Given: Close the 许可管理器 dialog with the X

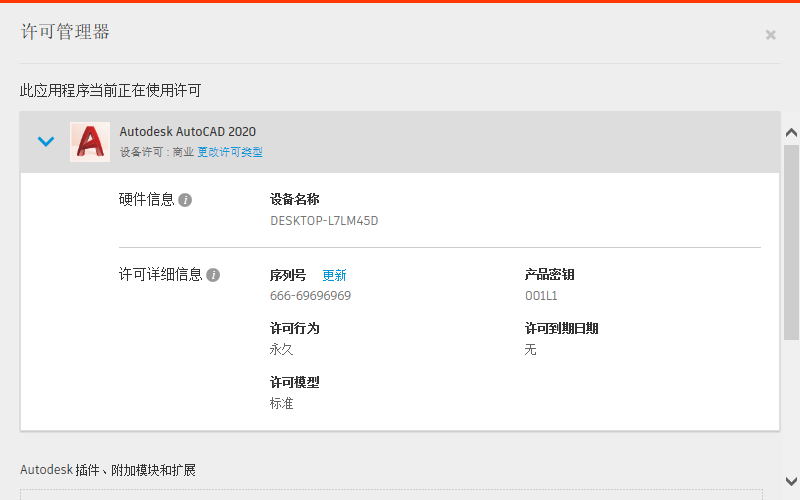Looking at the screenshot, I should click(770, 35).
